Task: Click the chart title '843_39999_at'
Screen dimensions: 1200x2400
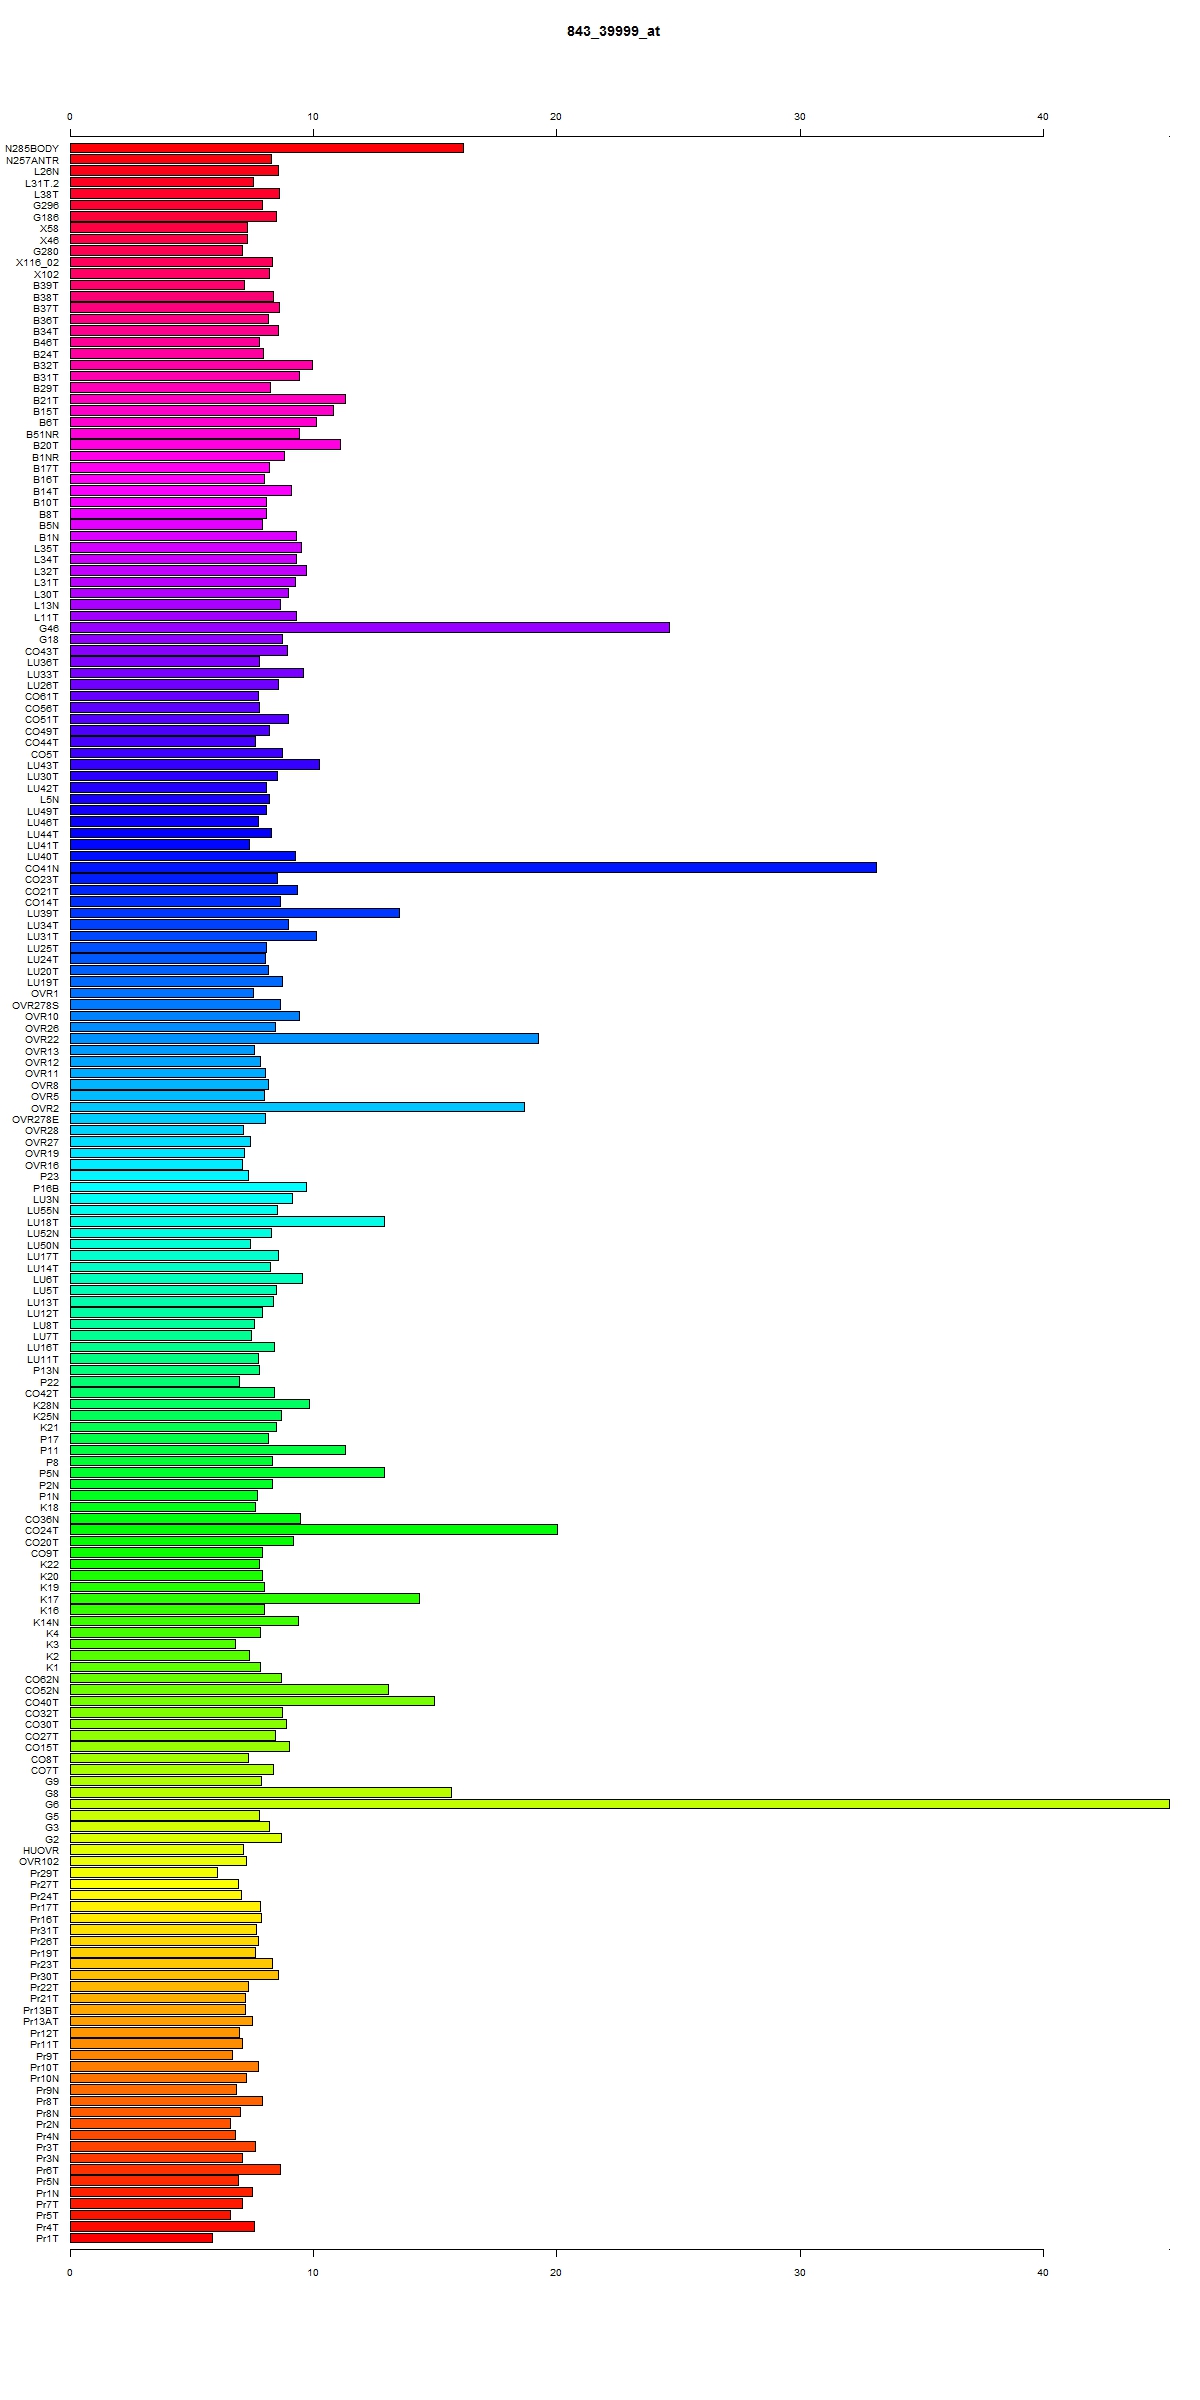Action: (x=613, y=31)
